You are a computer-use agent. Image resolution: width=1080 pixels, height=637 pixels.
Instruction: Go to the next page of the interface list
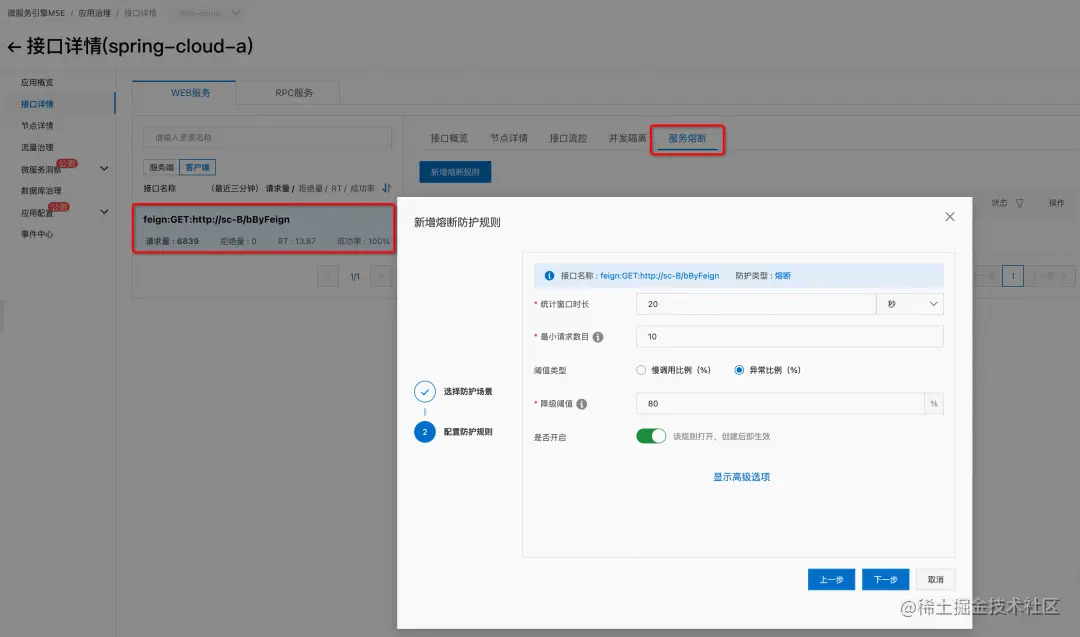380,276
